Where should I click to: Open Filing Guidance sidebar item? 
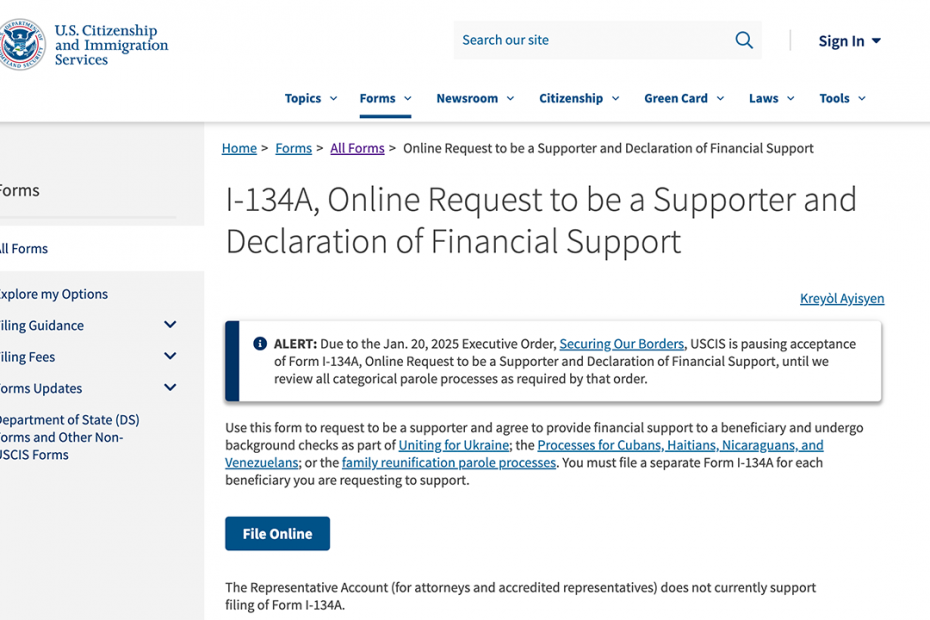[x=42, y=326]
